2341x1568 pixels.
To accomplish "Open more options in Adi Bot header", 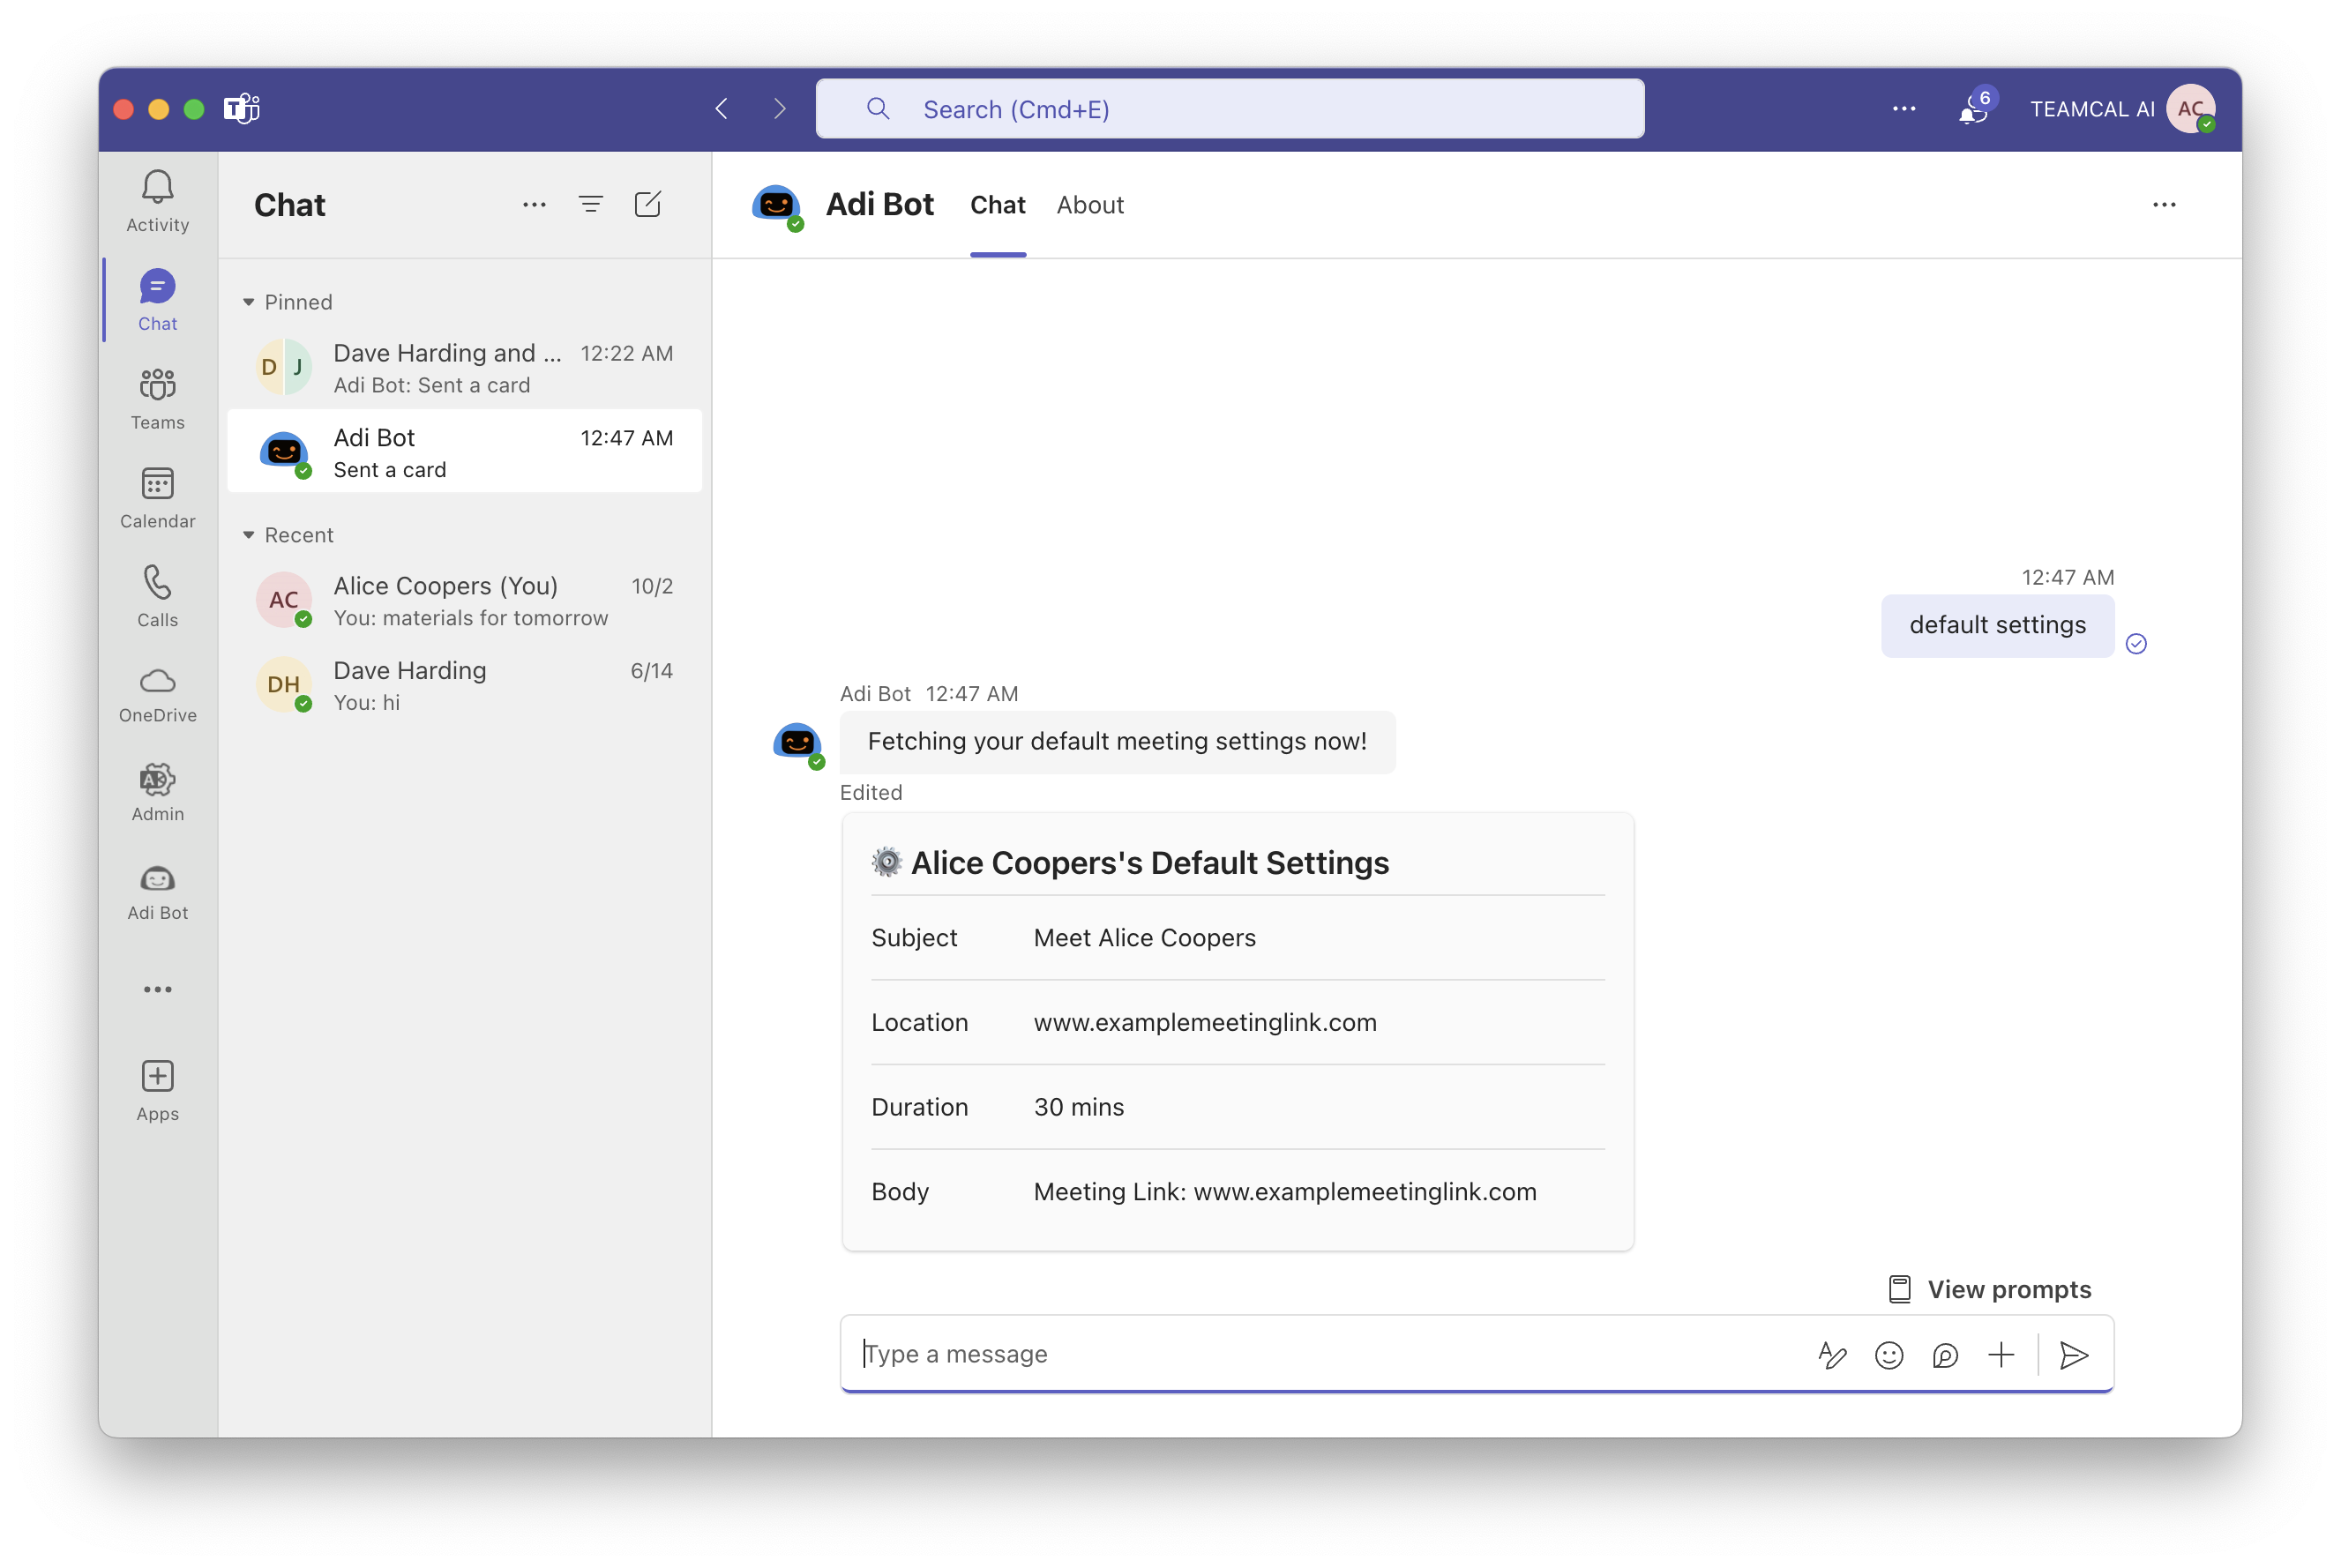I will (2164, 205).
